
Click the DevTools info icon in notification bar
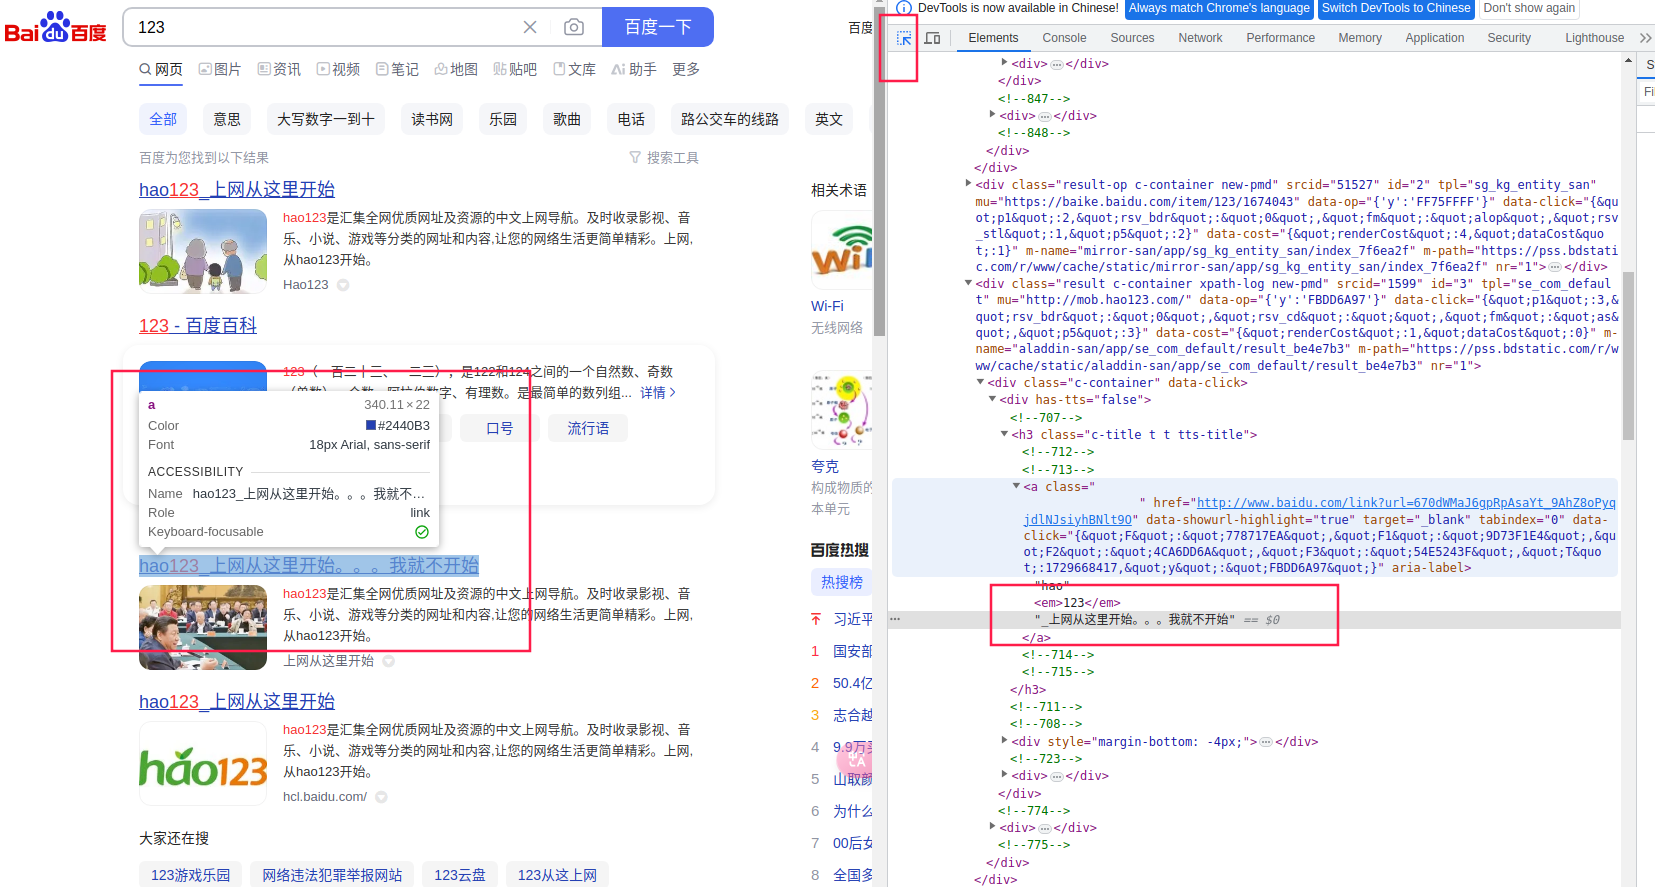pos(904,8)
